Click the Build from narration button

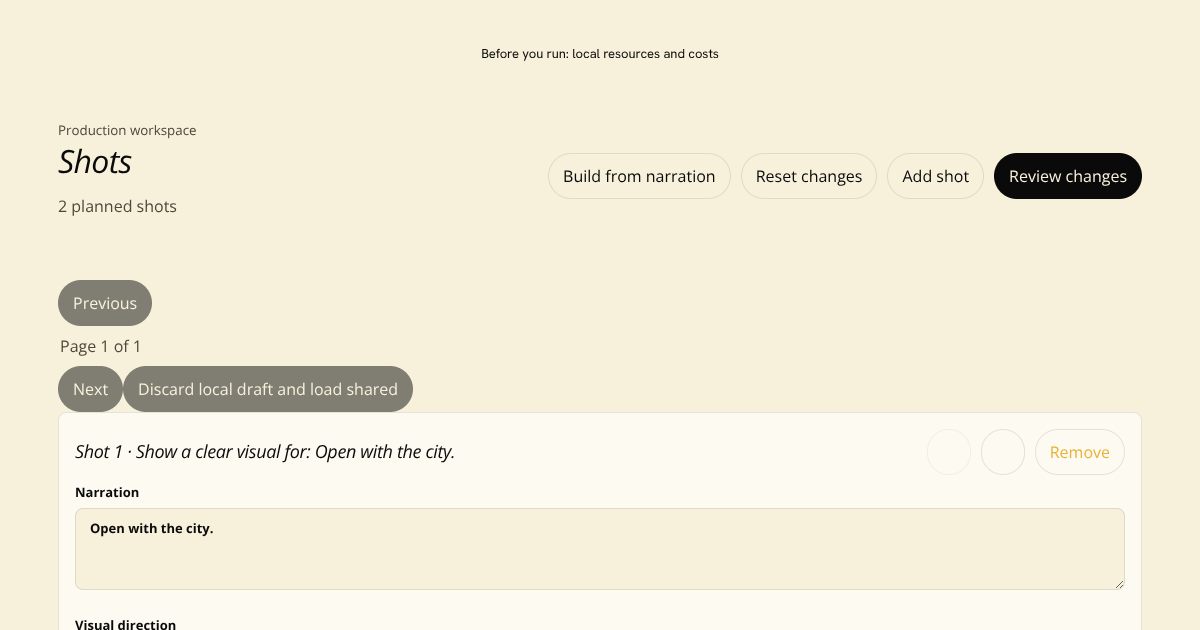(639, 176)
